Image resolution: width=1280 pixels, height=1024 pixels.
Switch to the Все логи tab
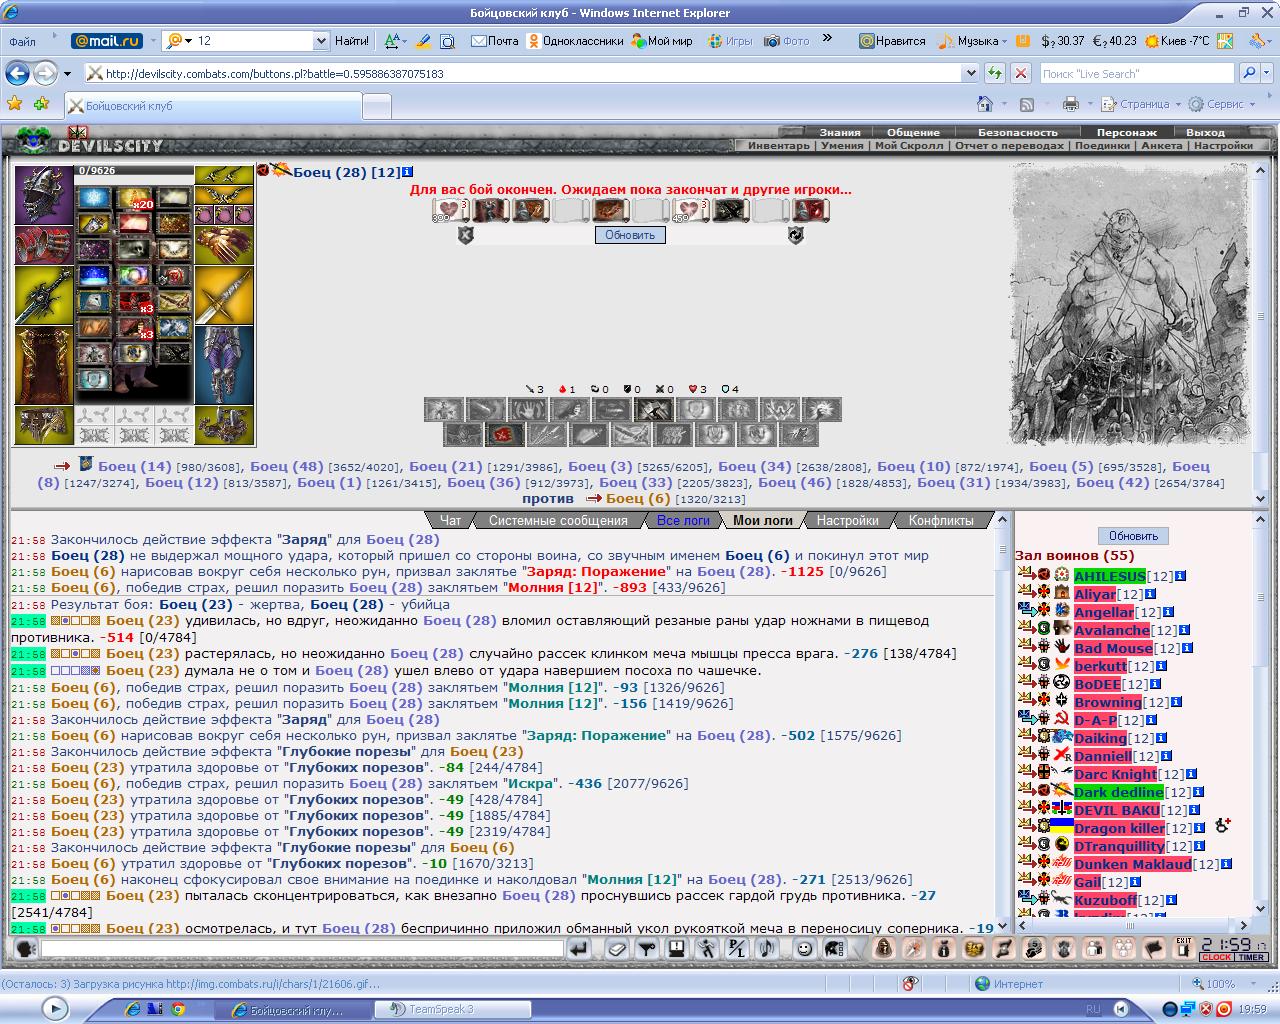tap(683, 520)
